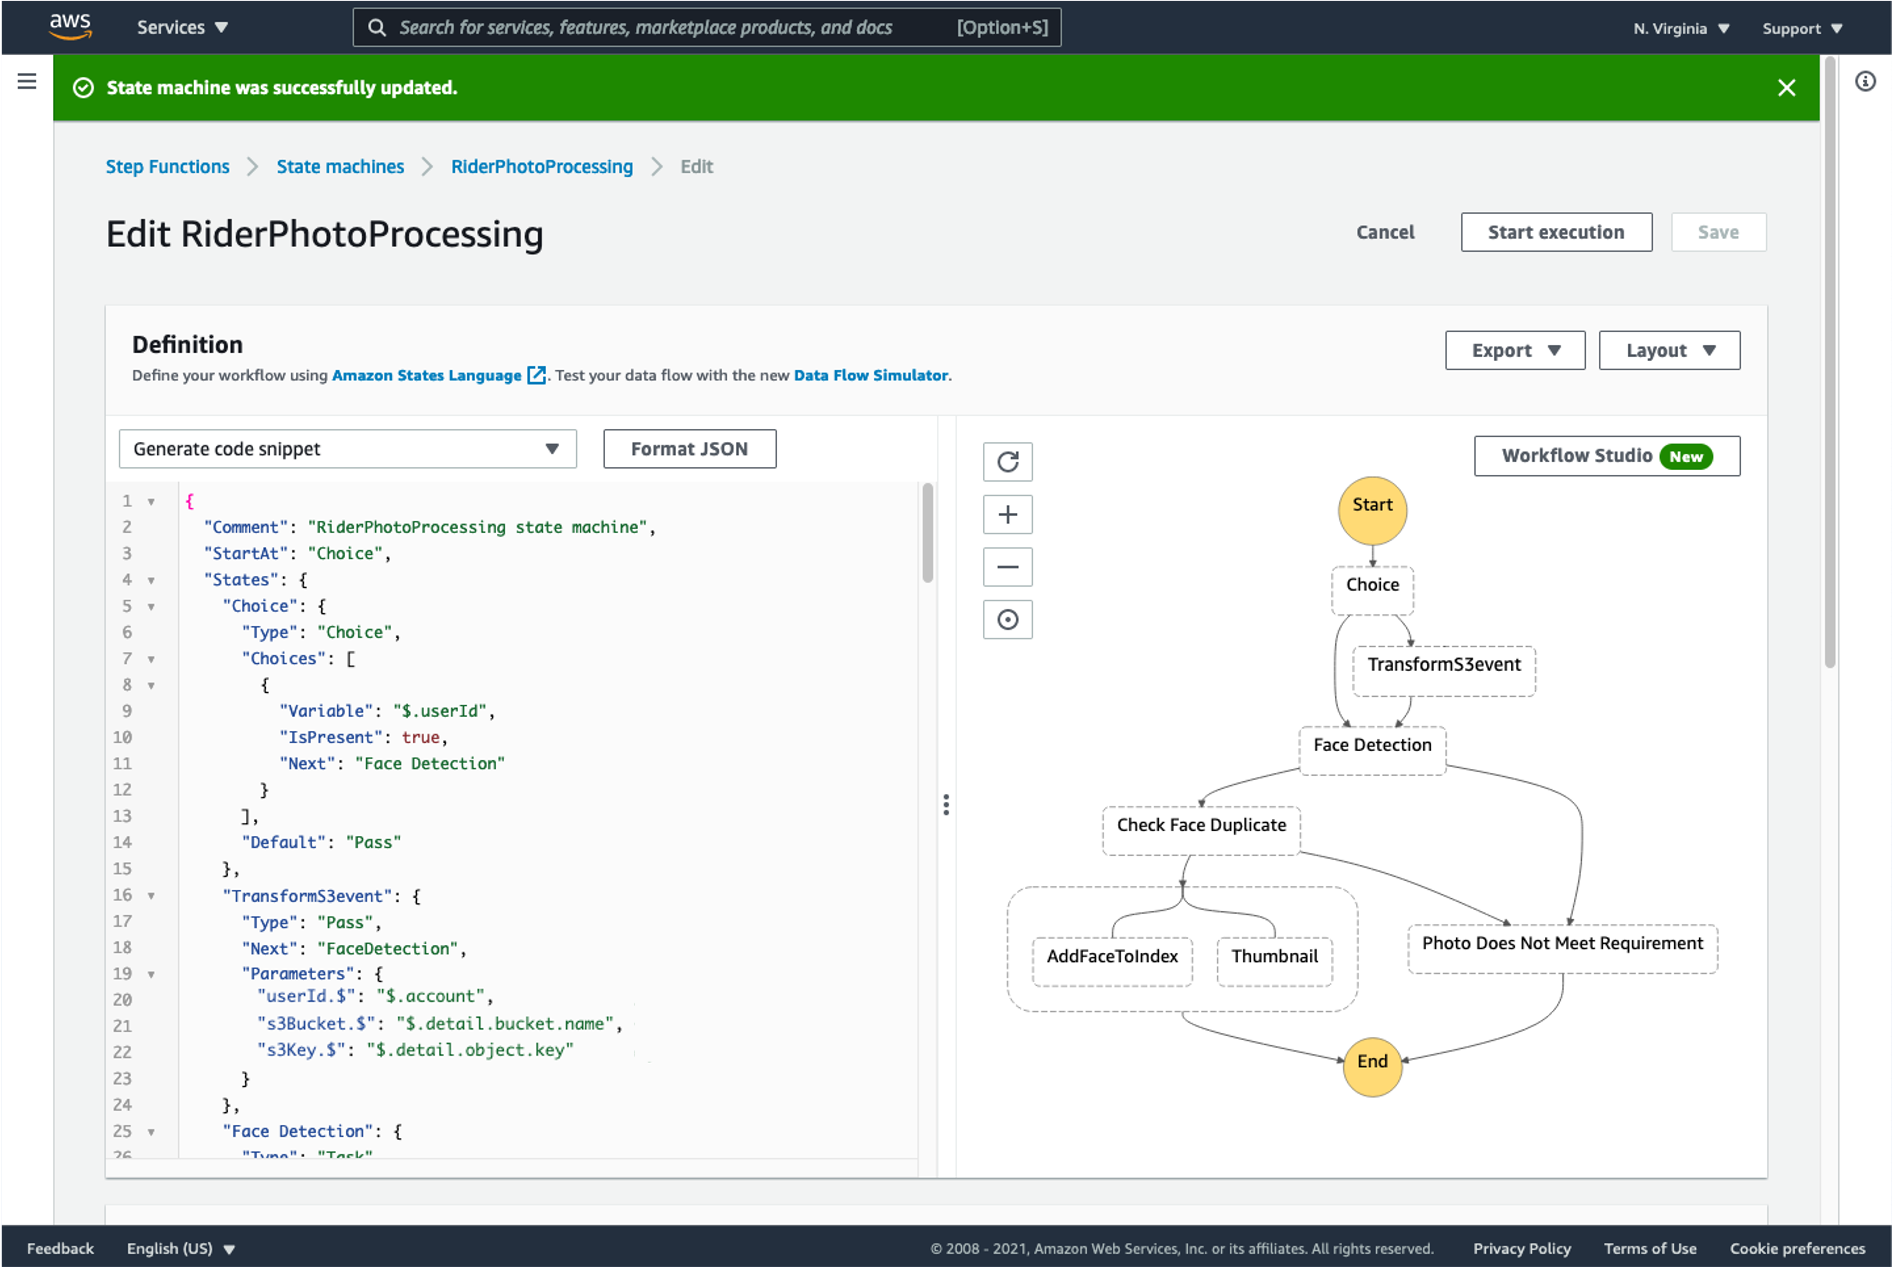Open the Services dropdown menu
The height and width of the screenshot is (1268, 1893).
click(182, 28)
